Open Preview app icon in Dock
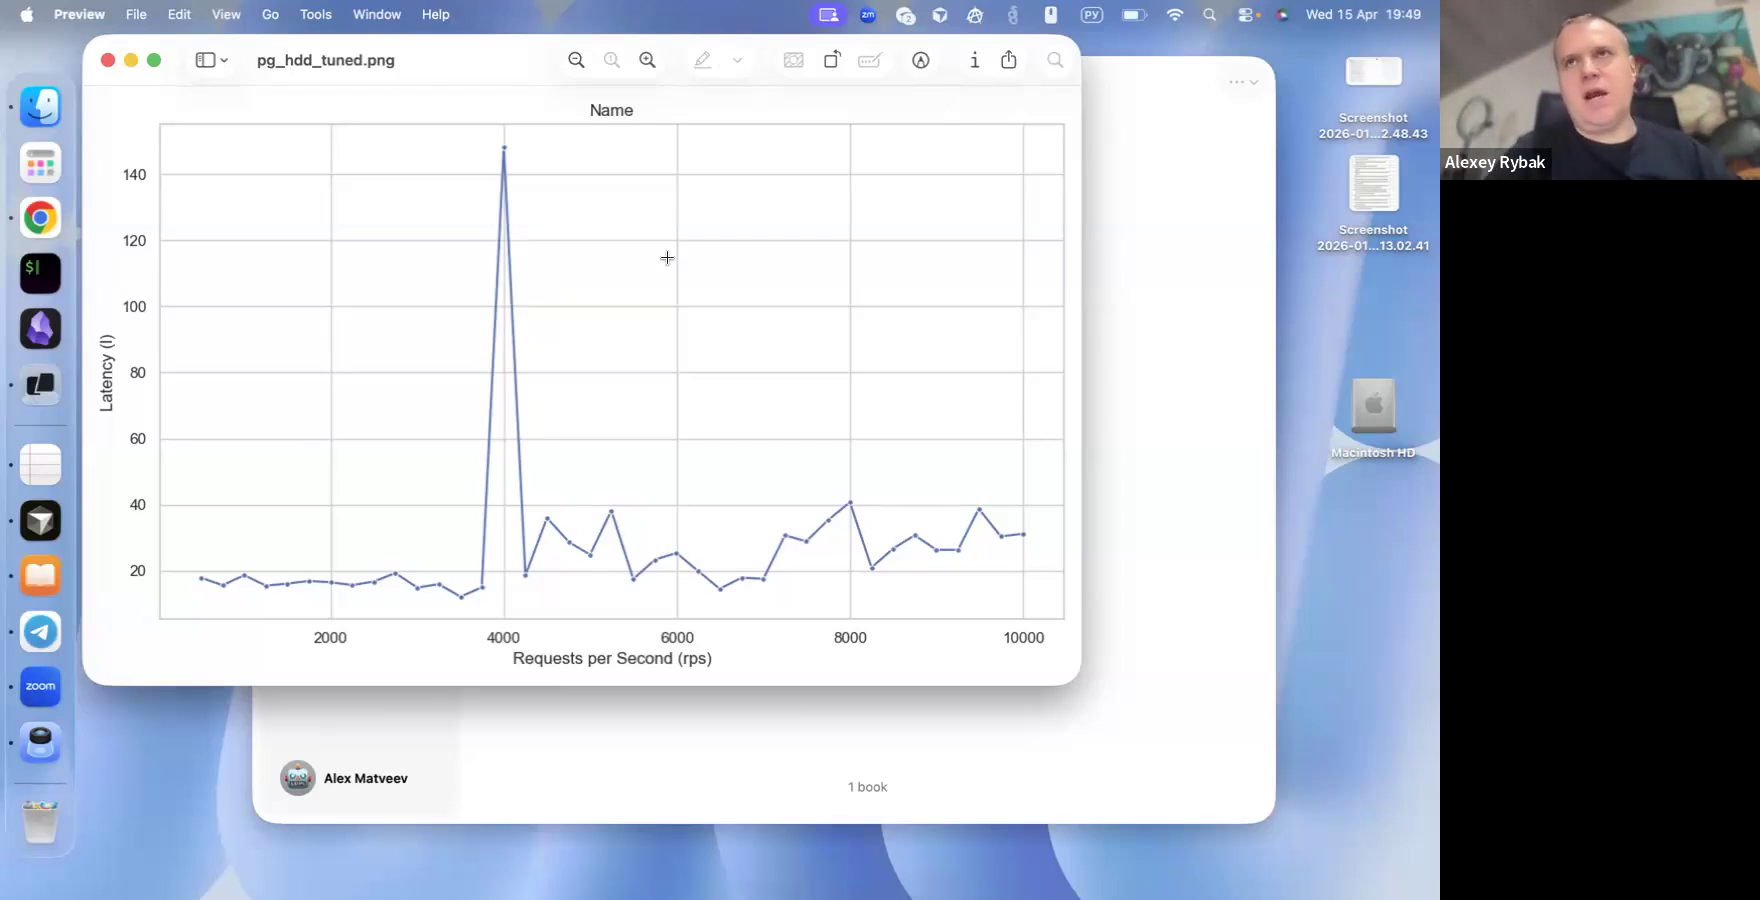 tap(41, 743)
